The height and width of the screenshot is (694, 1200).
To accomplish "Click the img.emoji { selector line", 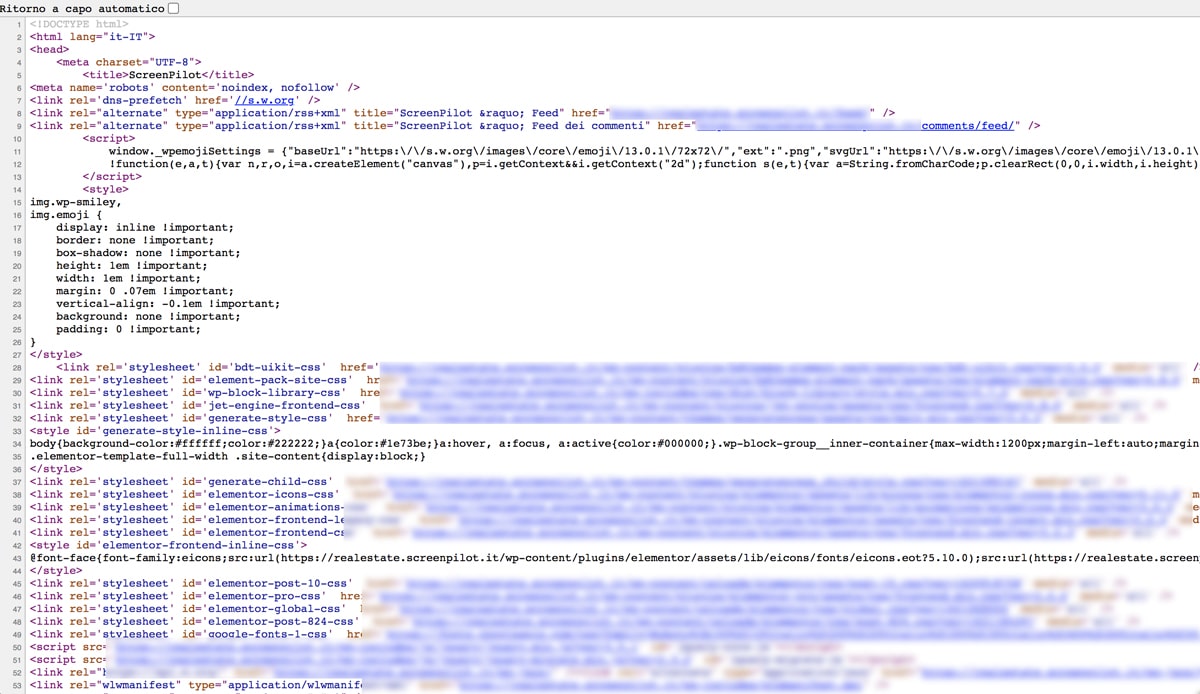I will click(x=66, y=214).
